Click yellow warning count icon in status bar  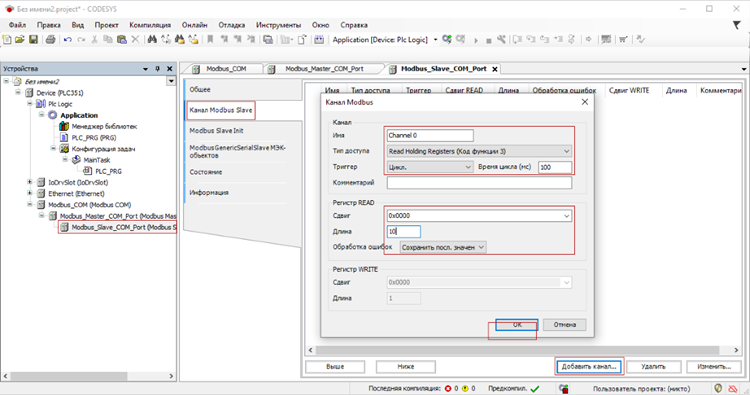click(x=465, y=389)
